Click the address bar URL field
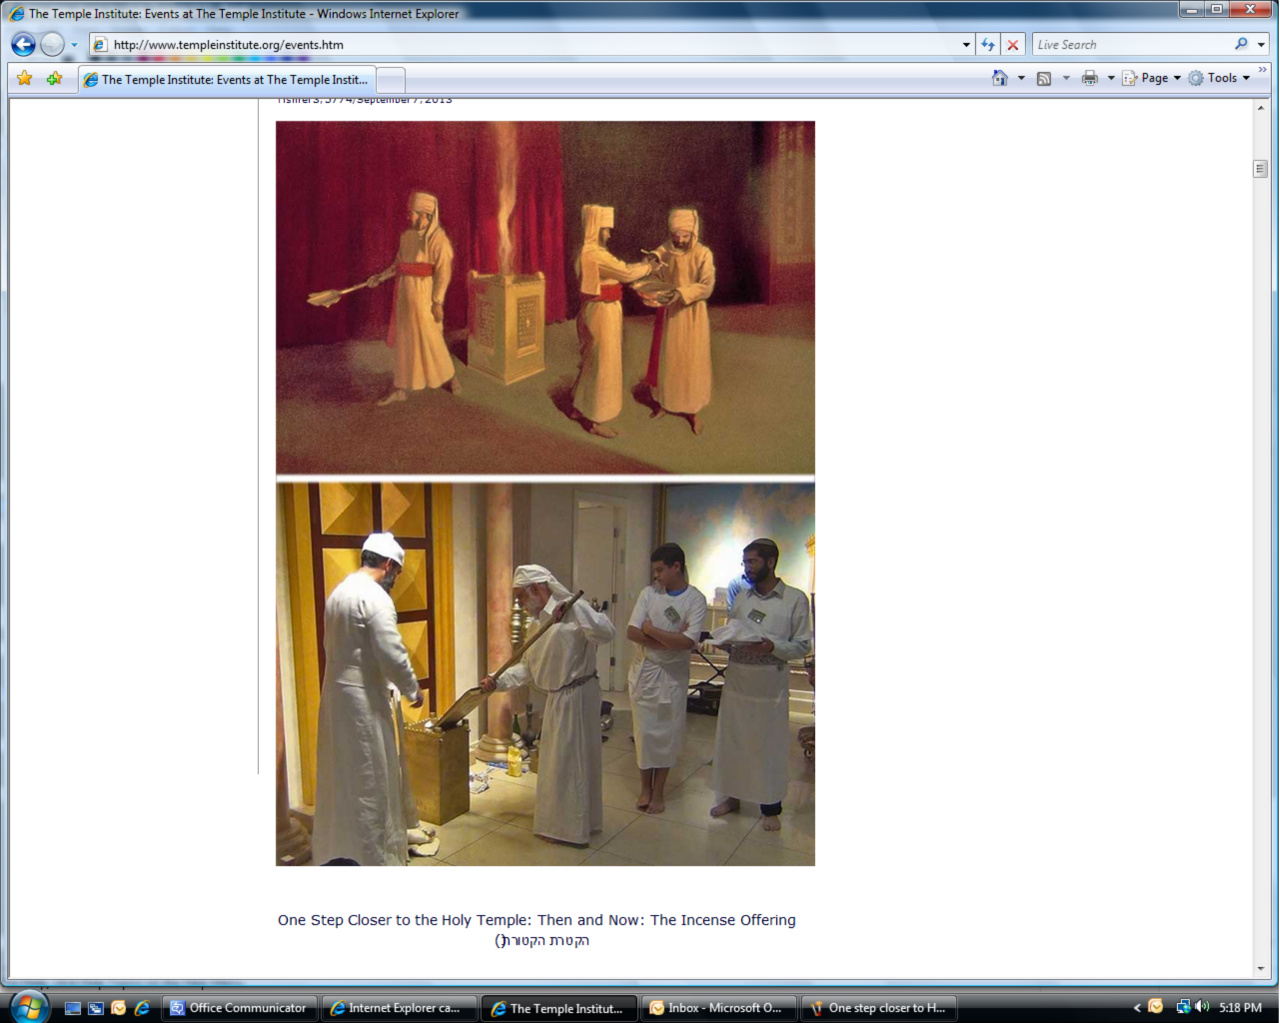Viewport: 1280px width, 1023px height. [530, 45]
